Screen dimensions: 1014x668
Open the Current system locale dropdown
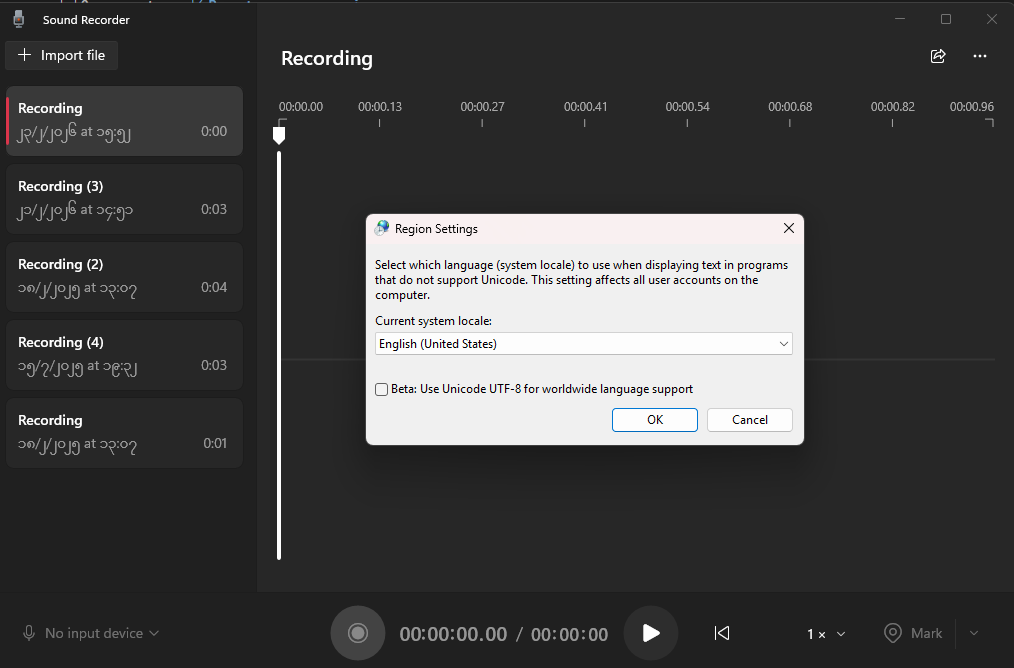click(x=583, y=343)
